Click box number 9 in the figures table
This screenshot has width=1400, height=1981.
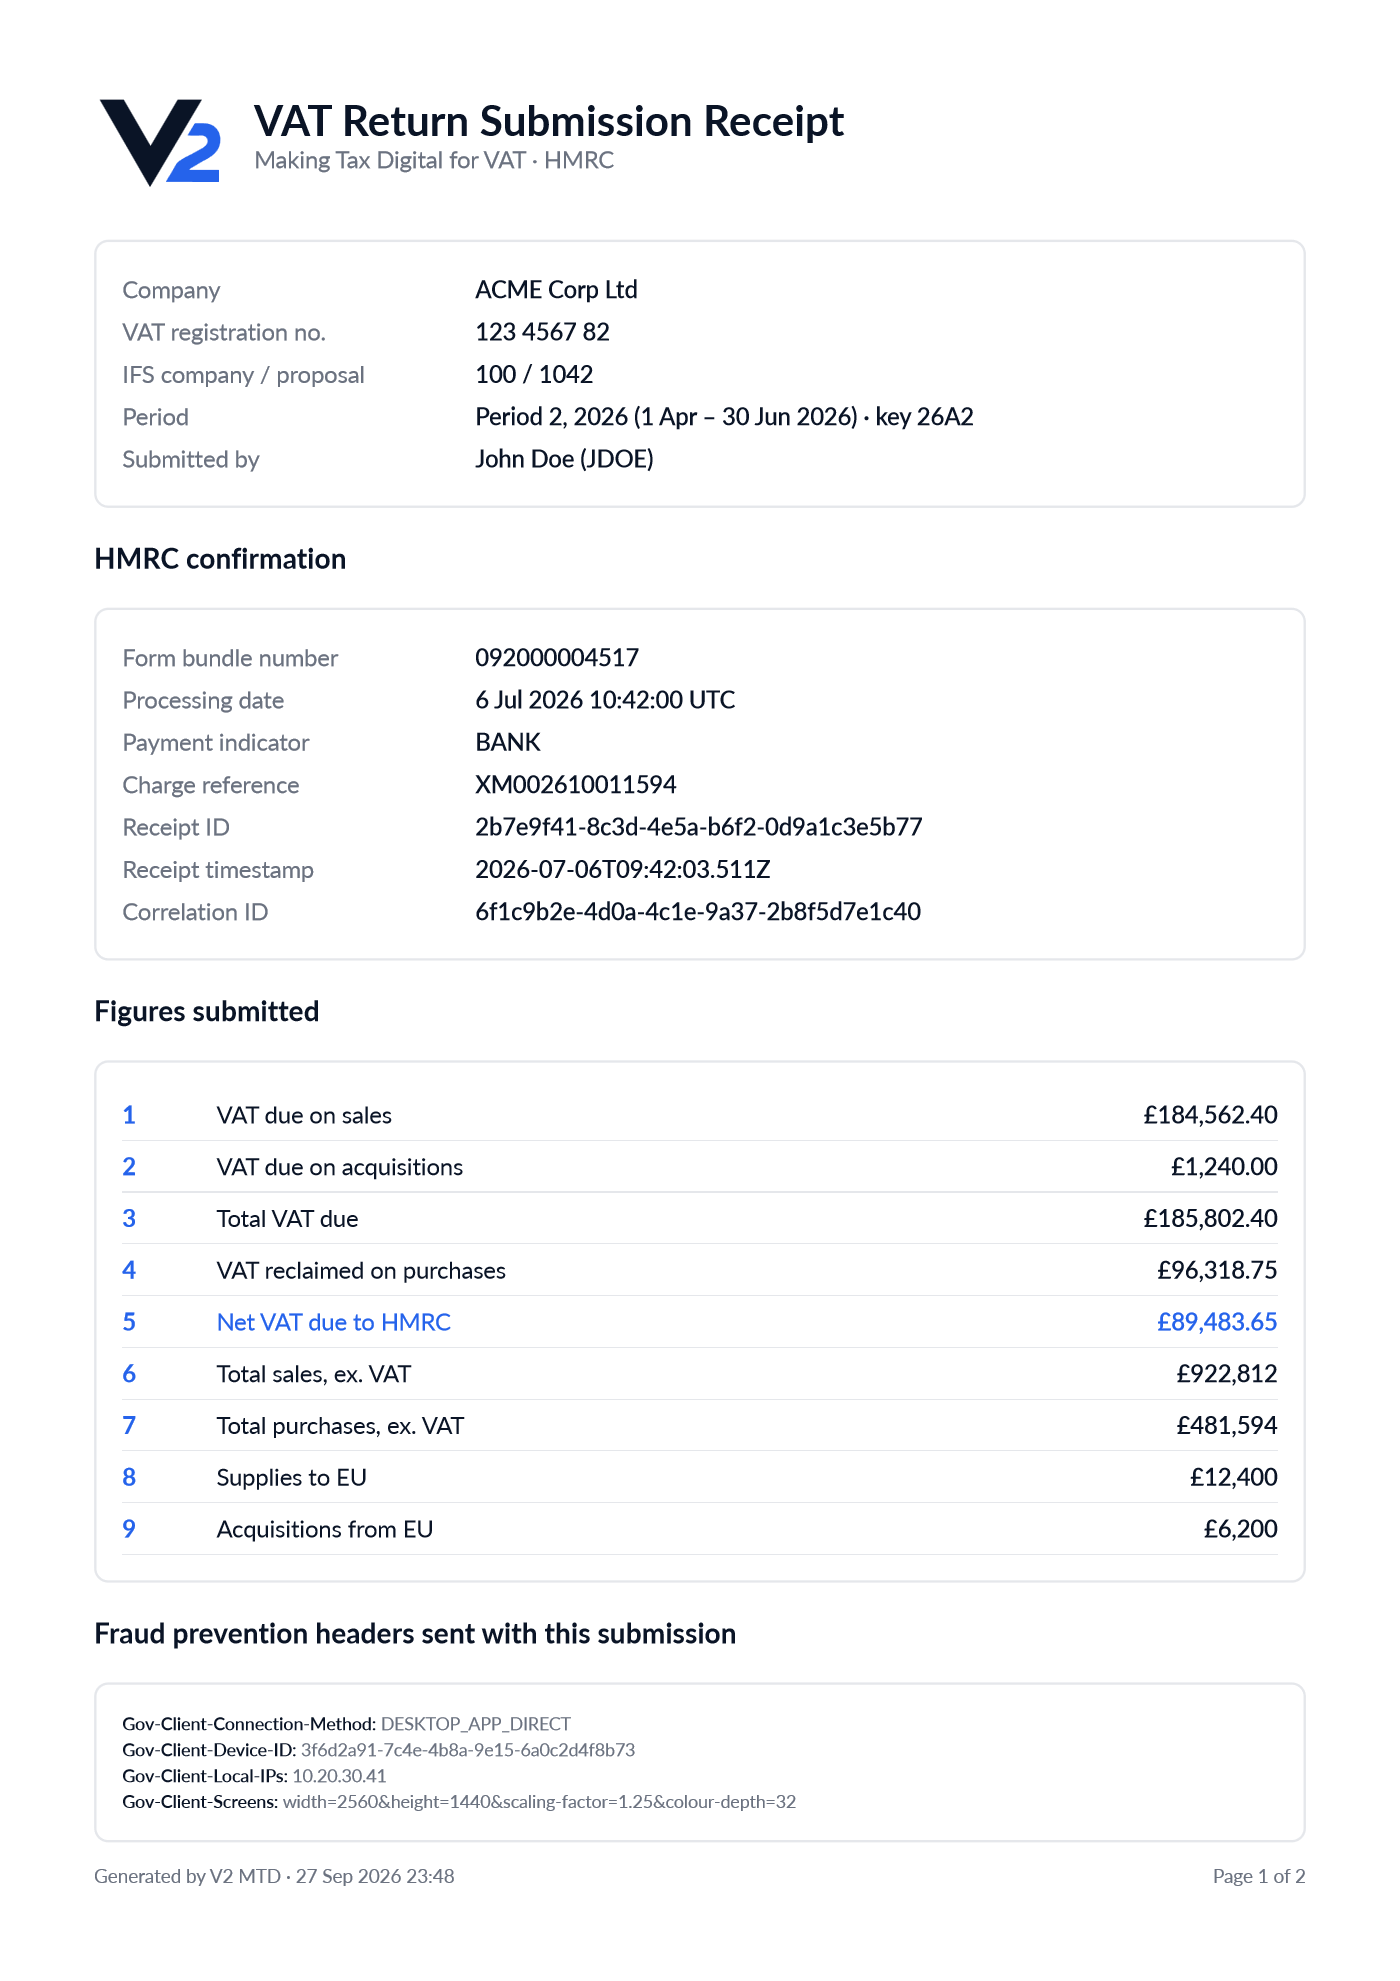(129, 1529)
